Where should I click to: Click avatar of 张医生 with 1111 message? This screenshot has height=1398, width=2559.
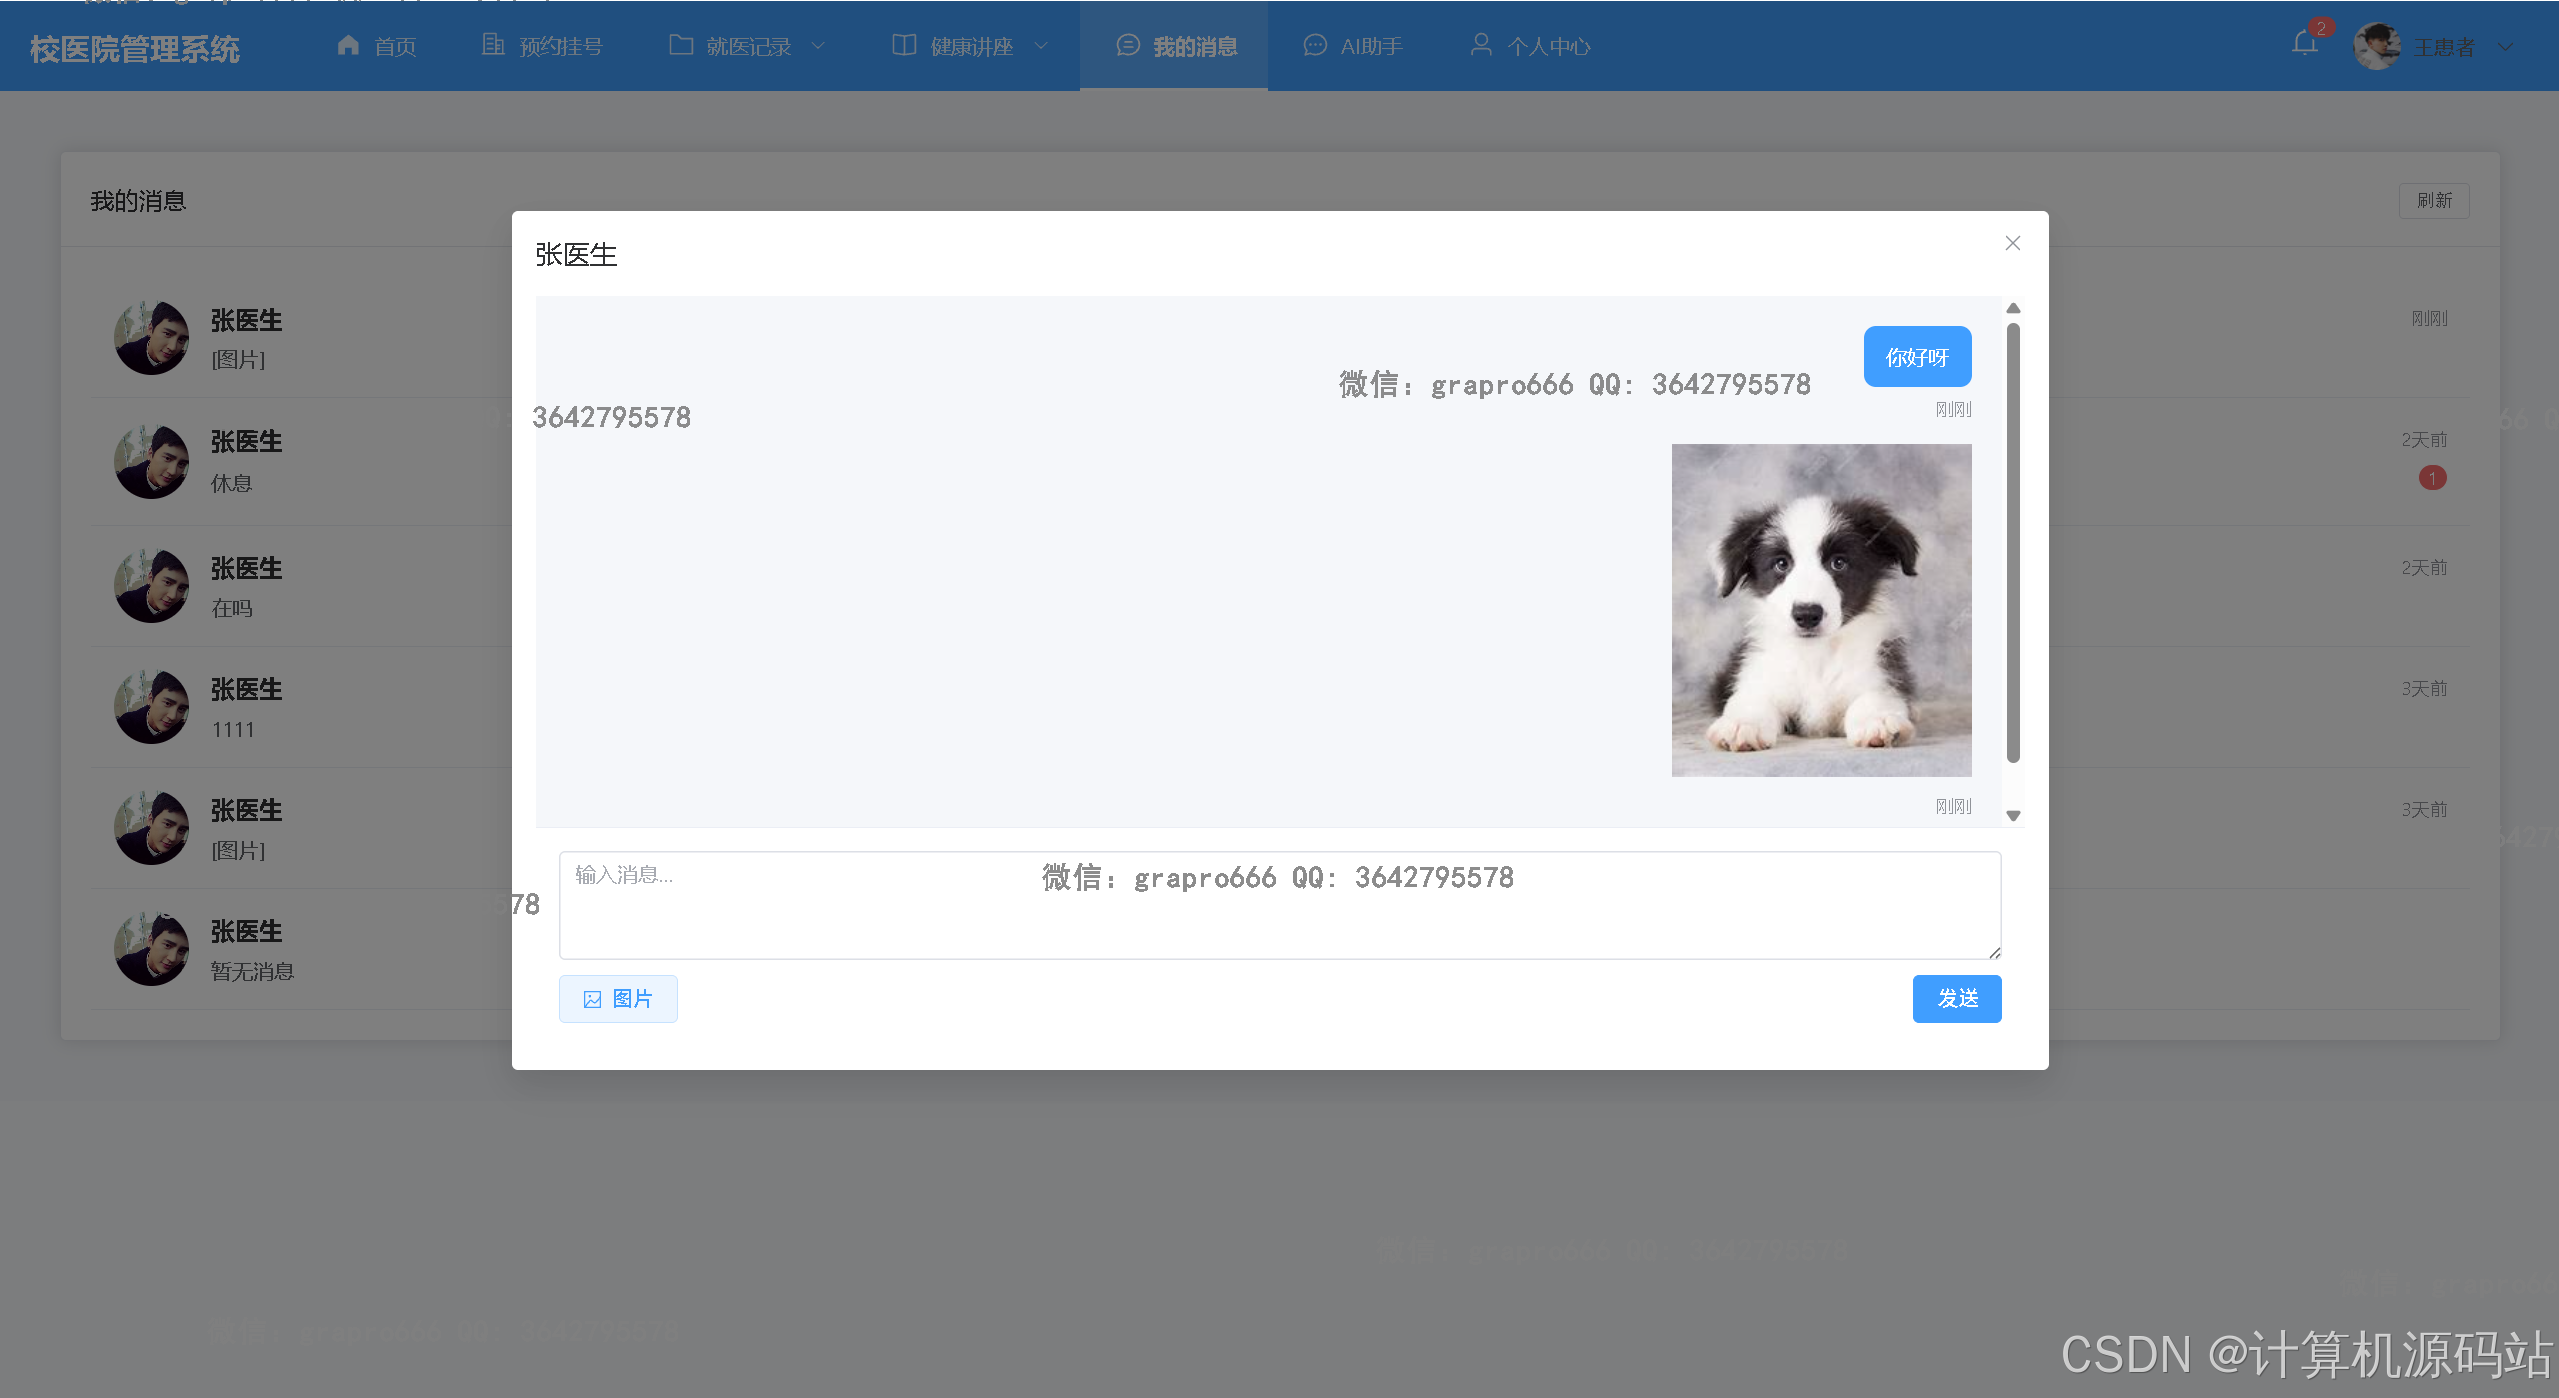(x=152, y=707)
